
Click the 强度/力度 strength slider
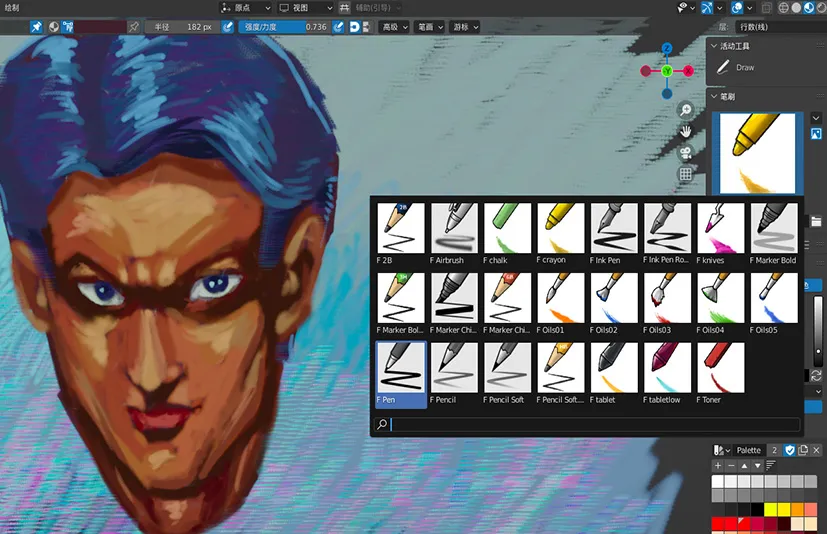click(284, 27)
